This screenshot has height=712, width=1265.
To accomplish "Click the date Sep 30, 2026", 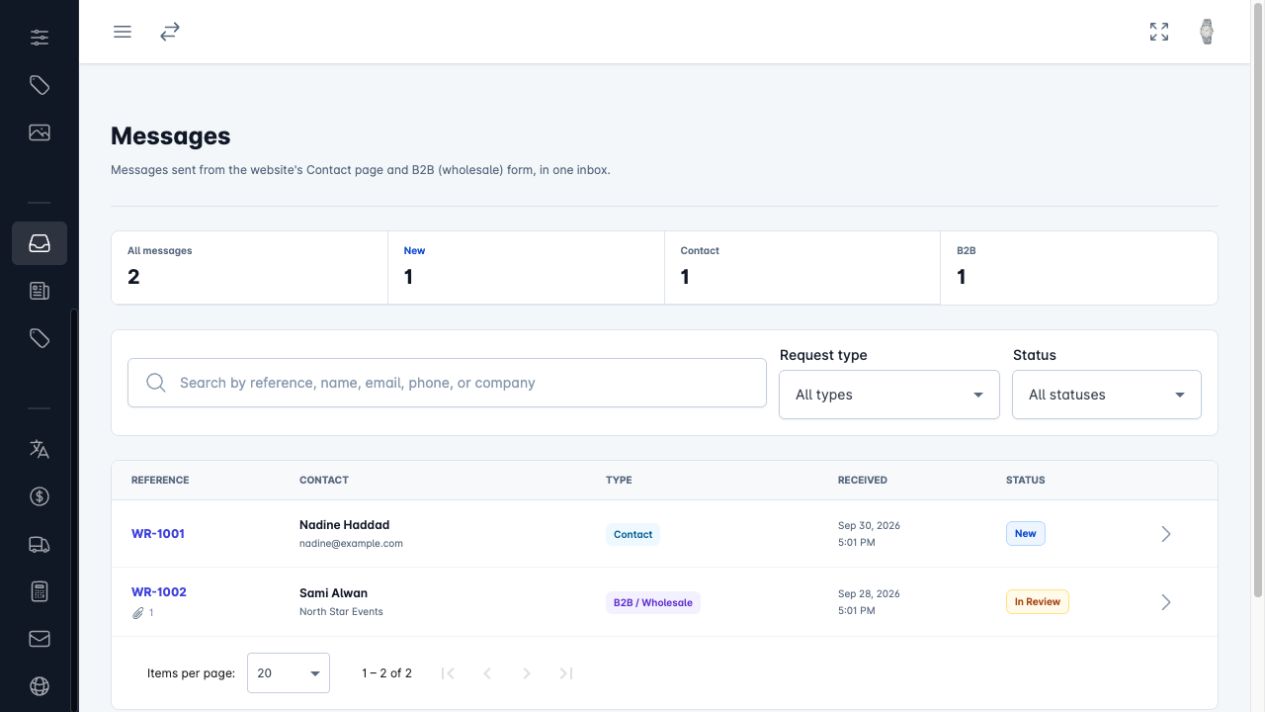I will (x=869, y=525).
